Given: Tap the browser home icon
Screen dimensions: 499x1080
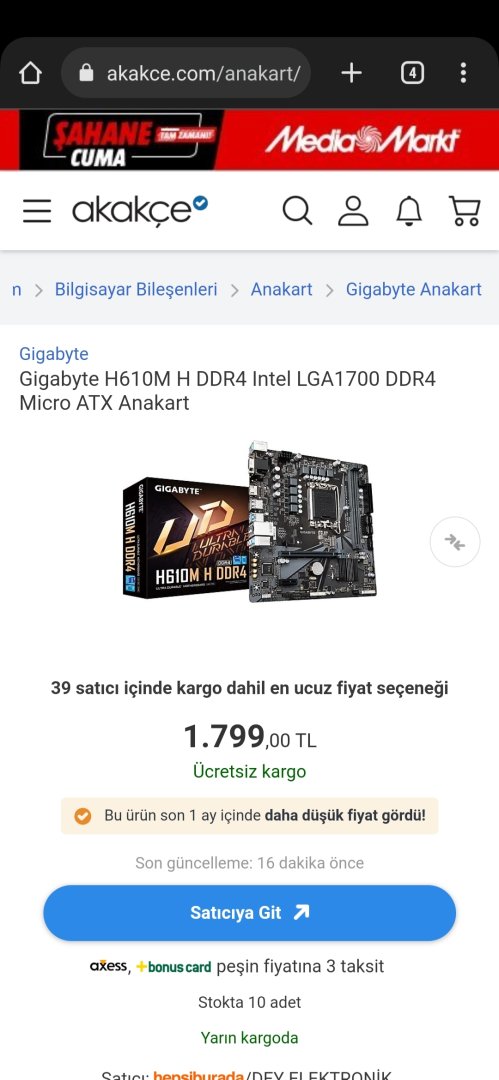Looking at the screenshot, I should point(30,73).
